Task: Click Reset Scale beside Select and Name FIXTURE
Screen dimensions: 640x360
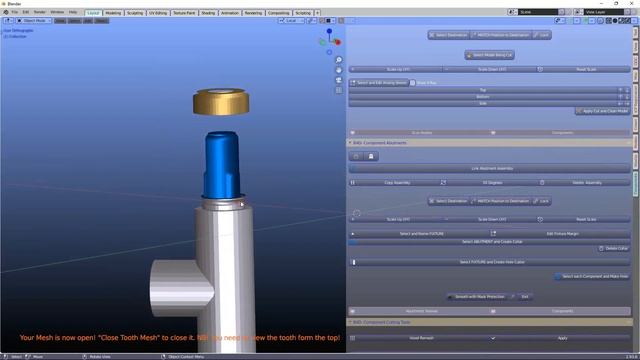Action: pyautogui.click(x=585, y=219)
